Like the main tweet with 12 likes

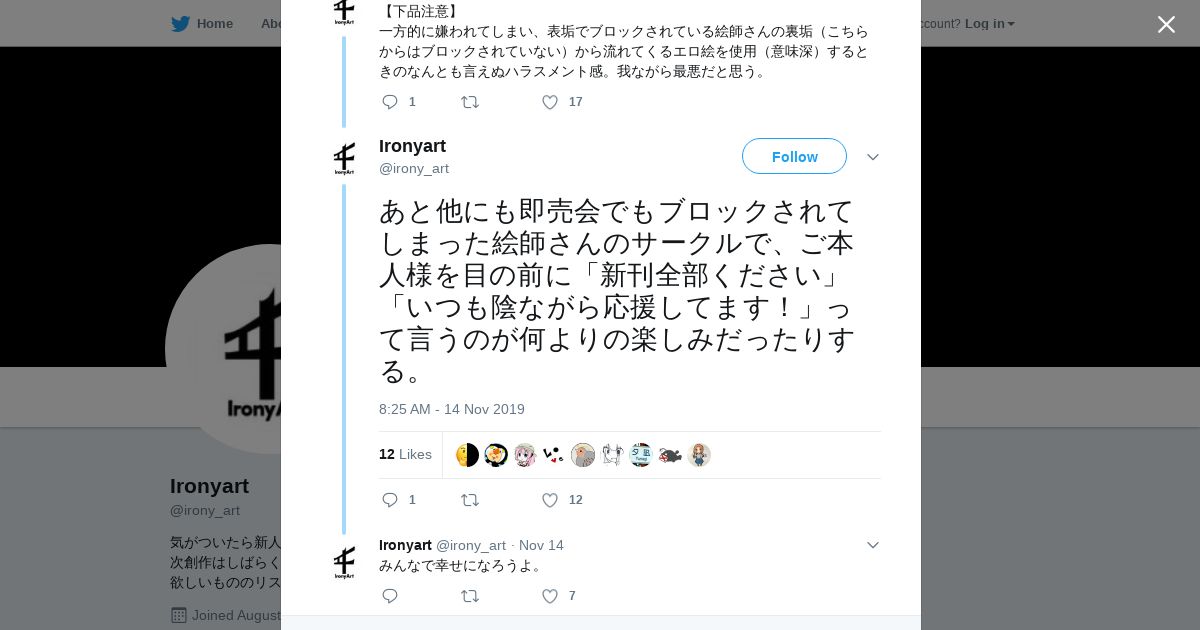pos(550,500)
